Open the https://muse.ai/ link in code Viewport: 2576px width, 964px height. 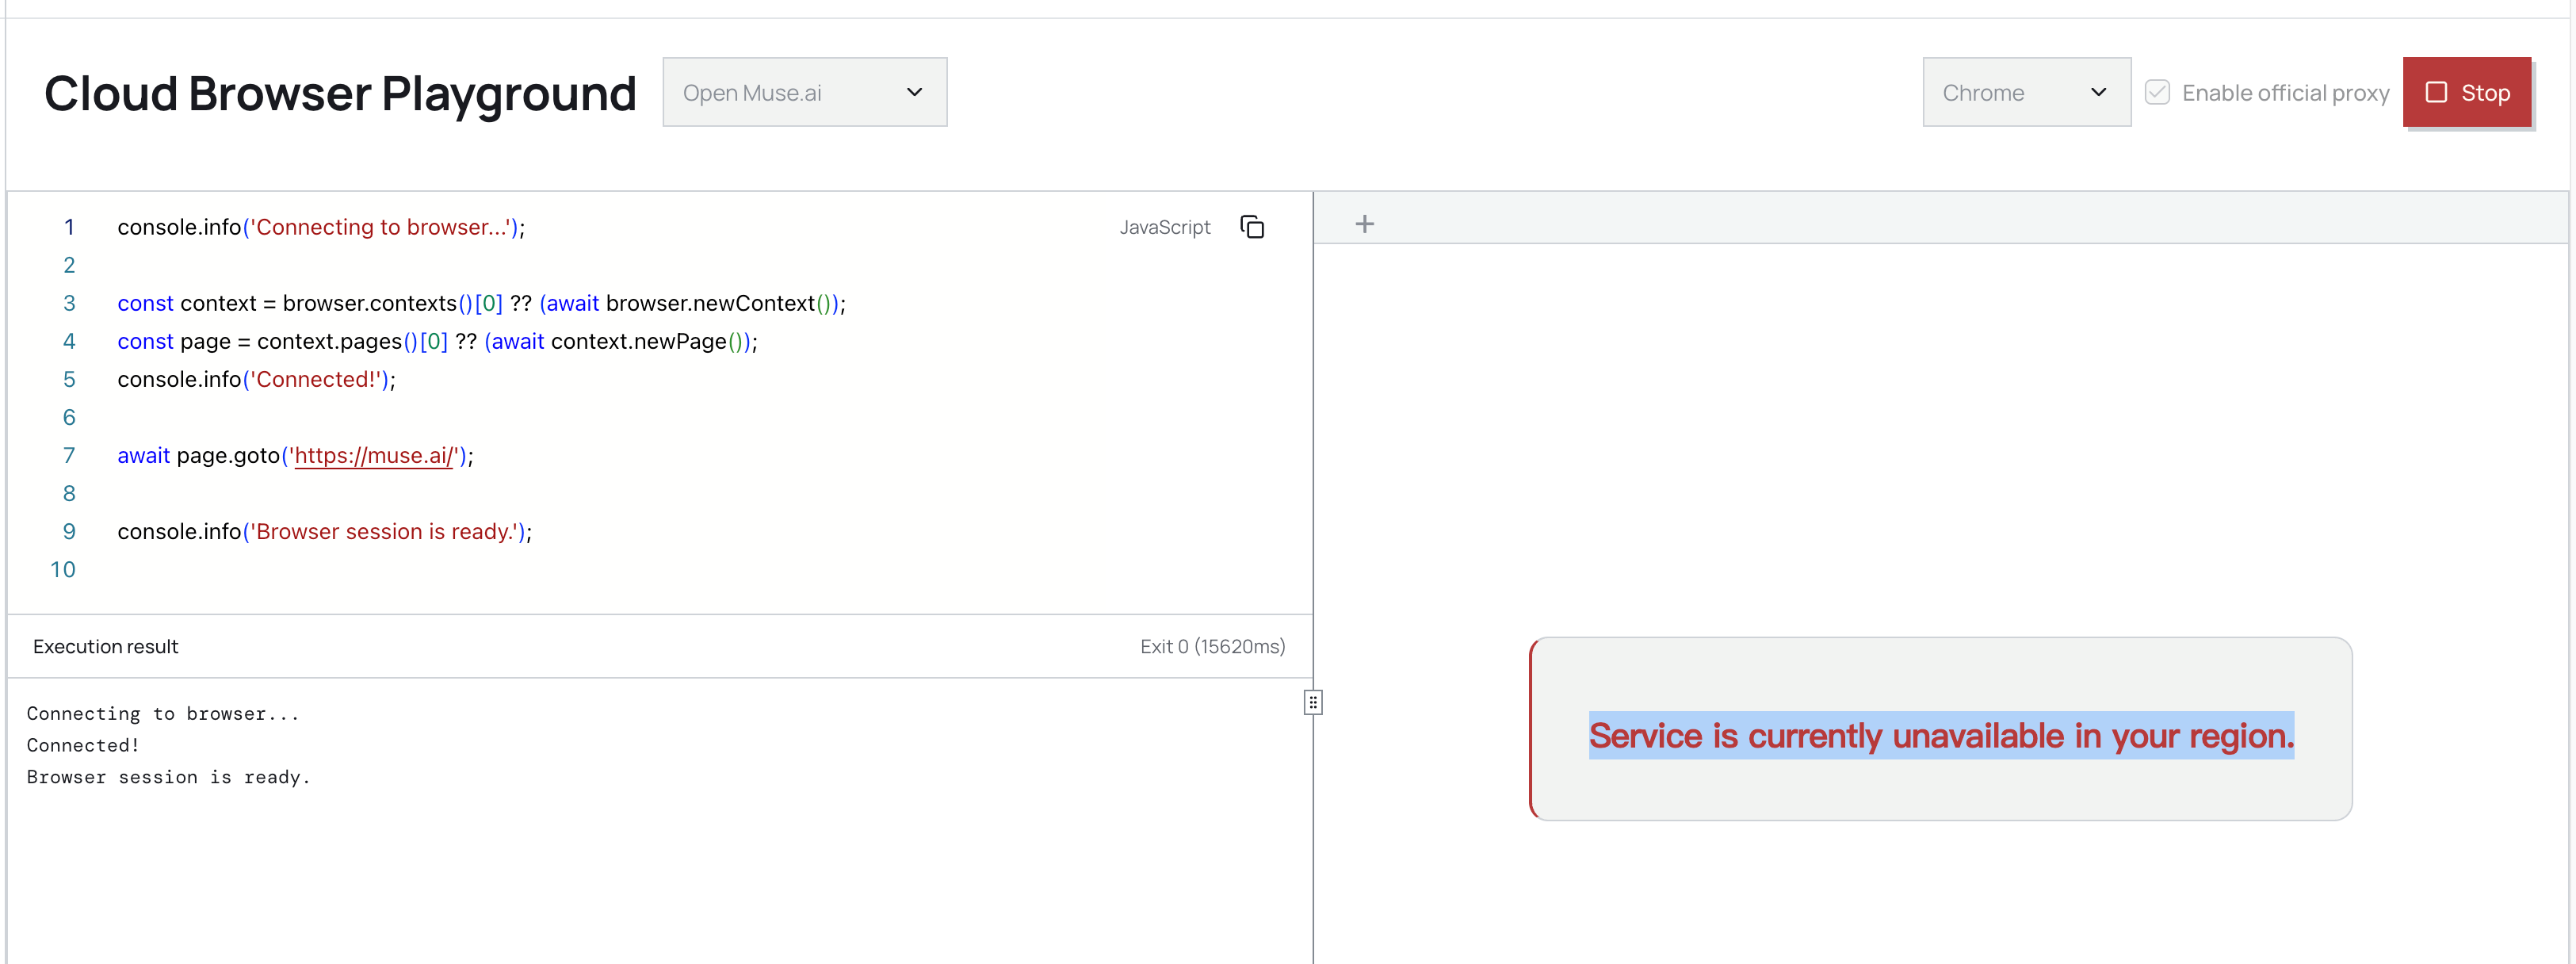(374, 455)
